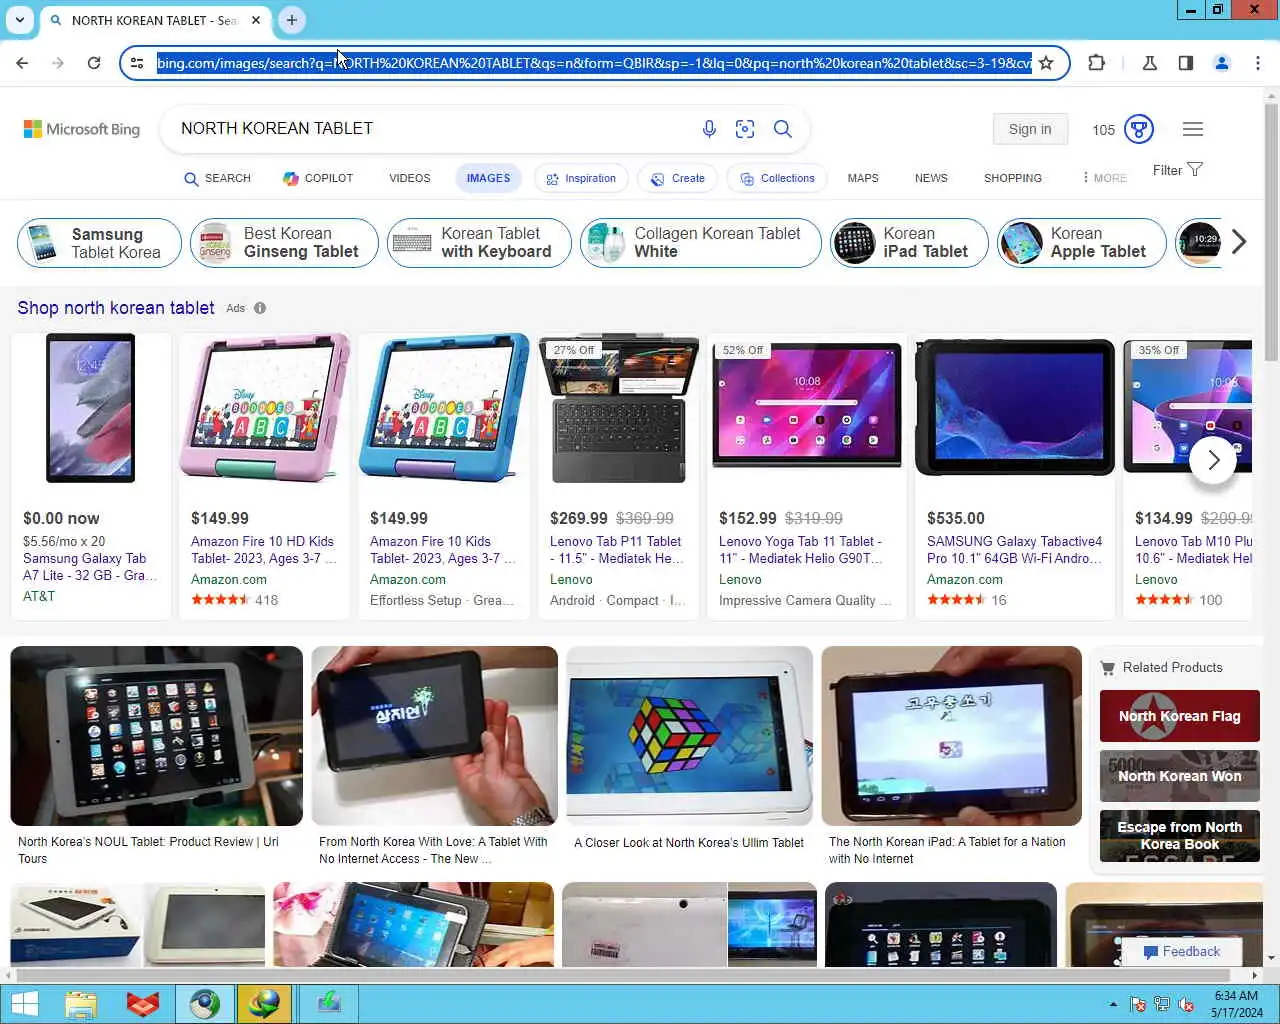Open the browser extensions puzzle icon
1280x1024 pixels.
[x=1096, y=63]
